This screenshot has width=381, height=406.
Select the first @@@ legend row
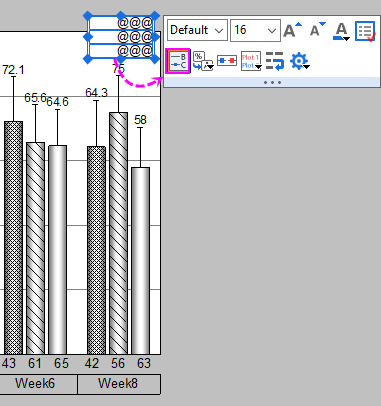121,23
